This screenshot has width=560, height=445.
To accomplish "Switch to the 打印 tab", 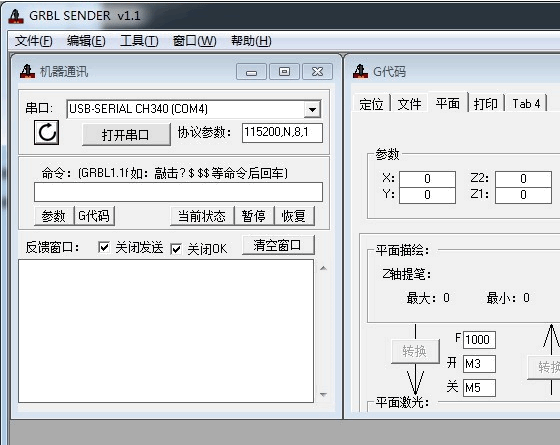I will click(486, 104).
